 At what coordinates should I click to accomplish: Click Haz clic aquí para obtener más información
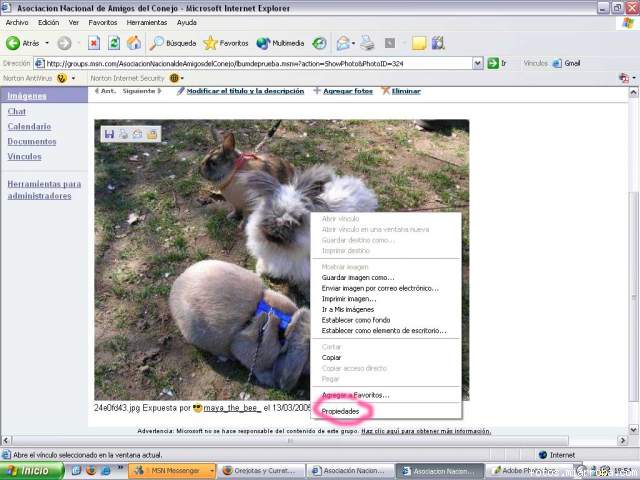pos(426,431)
